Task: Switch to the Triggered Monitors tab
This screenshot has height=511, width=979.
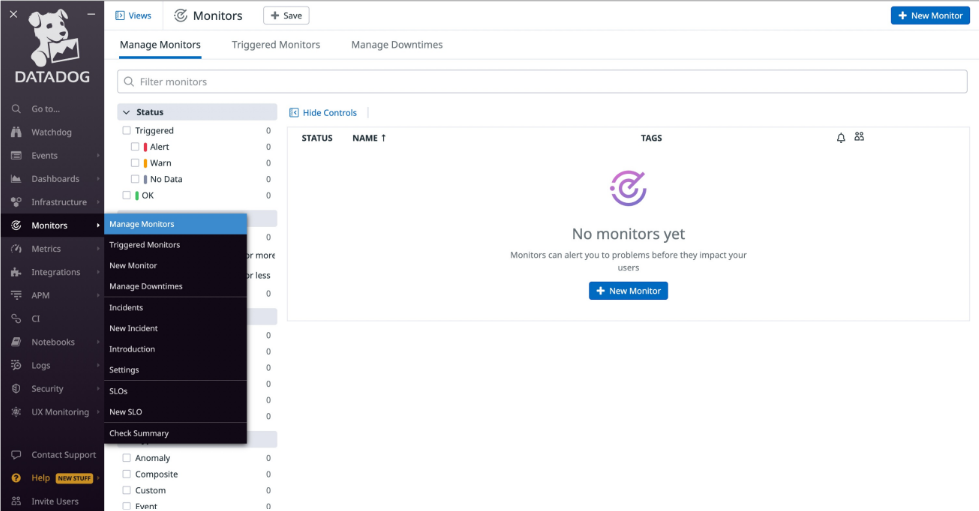Action: click(276, 45)
